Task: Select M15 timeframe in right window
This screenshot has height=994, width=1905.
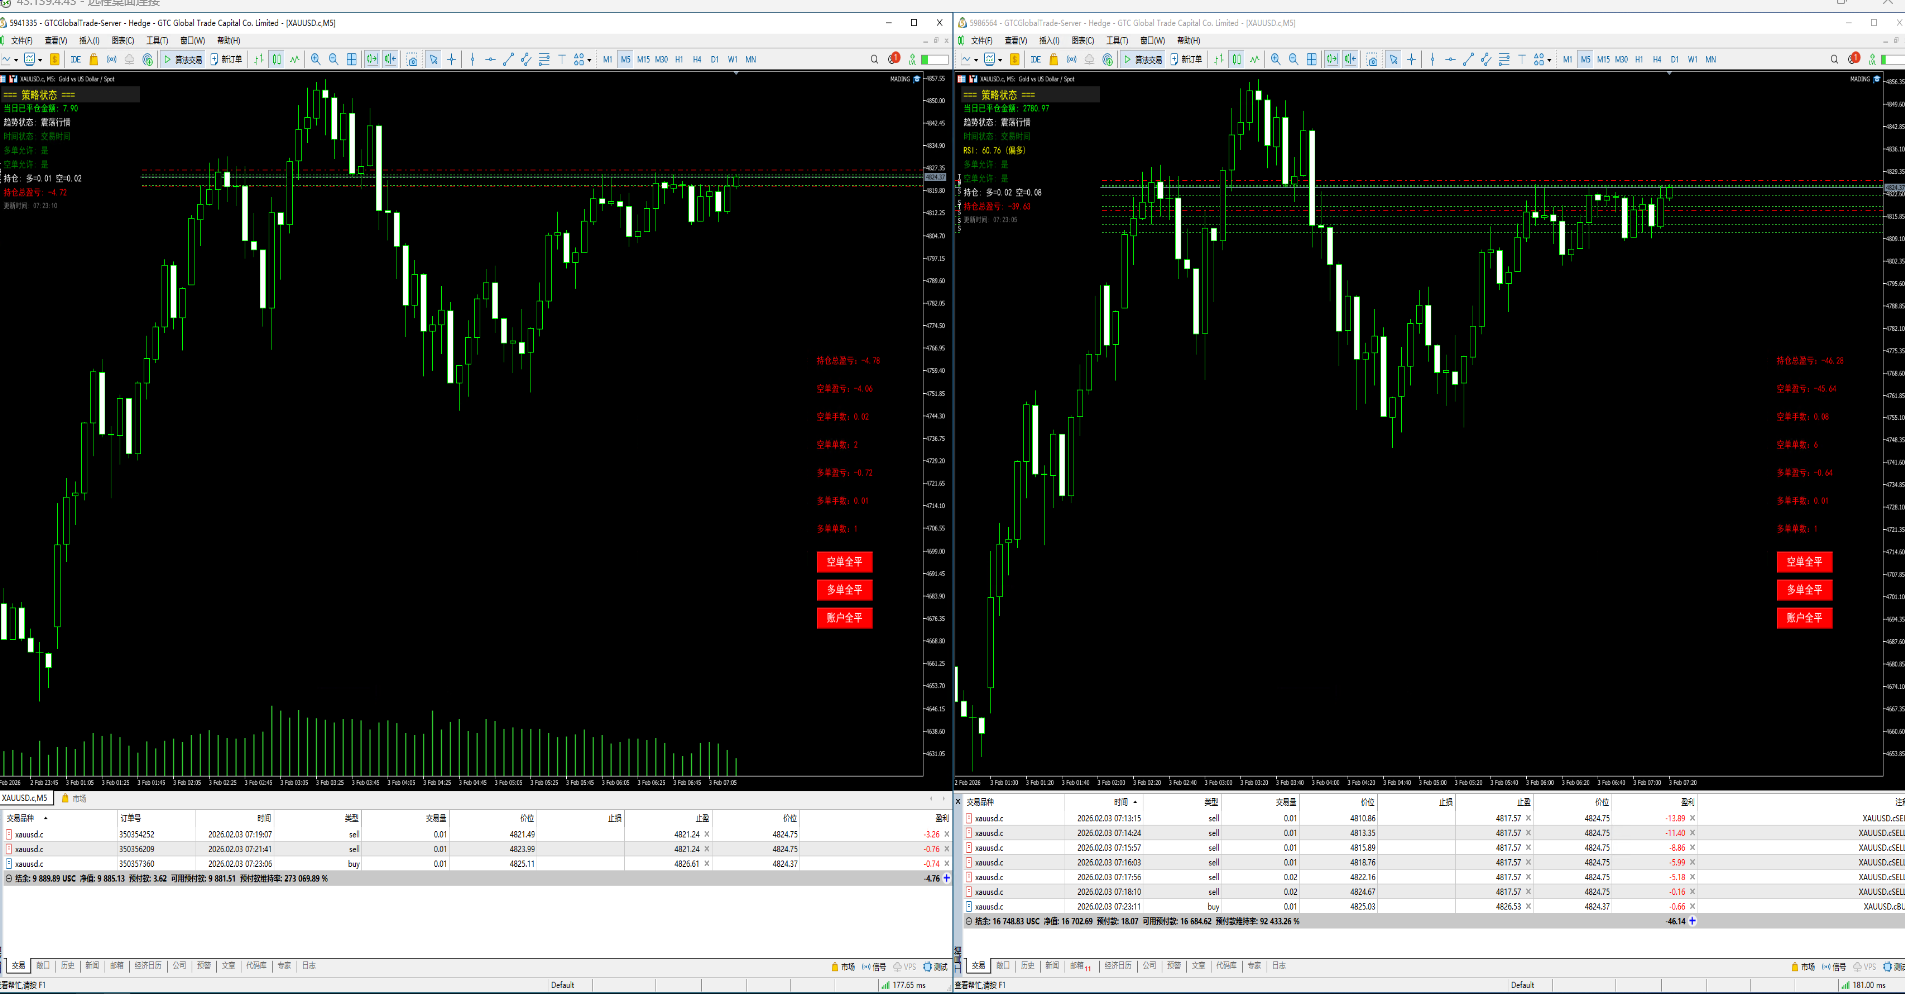Action: [x=1603, y=59]
